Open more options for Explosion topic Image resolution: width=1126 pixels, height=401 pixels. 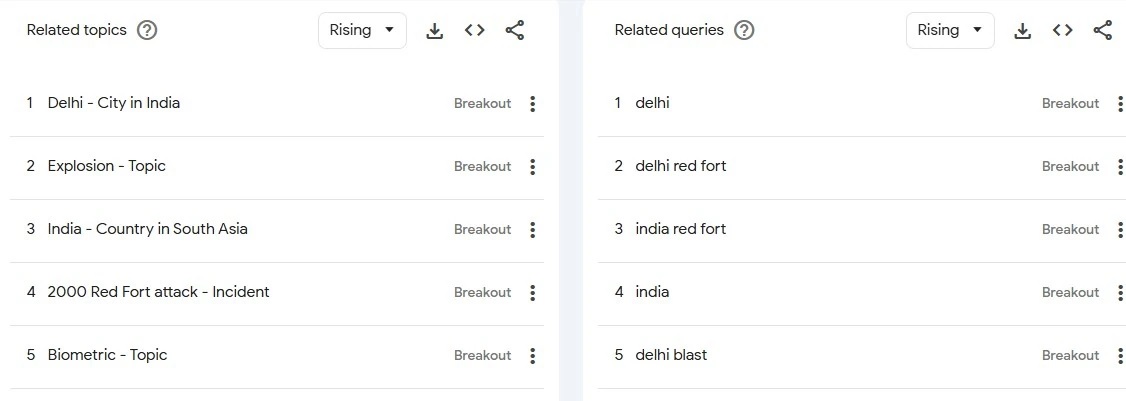[x=533, y=167]
